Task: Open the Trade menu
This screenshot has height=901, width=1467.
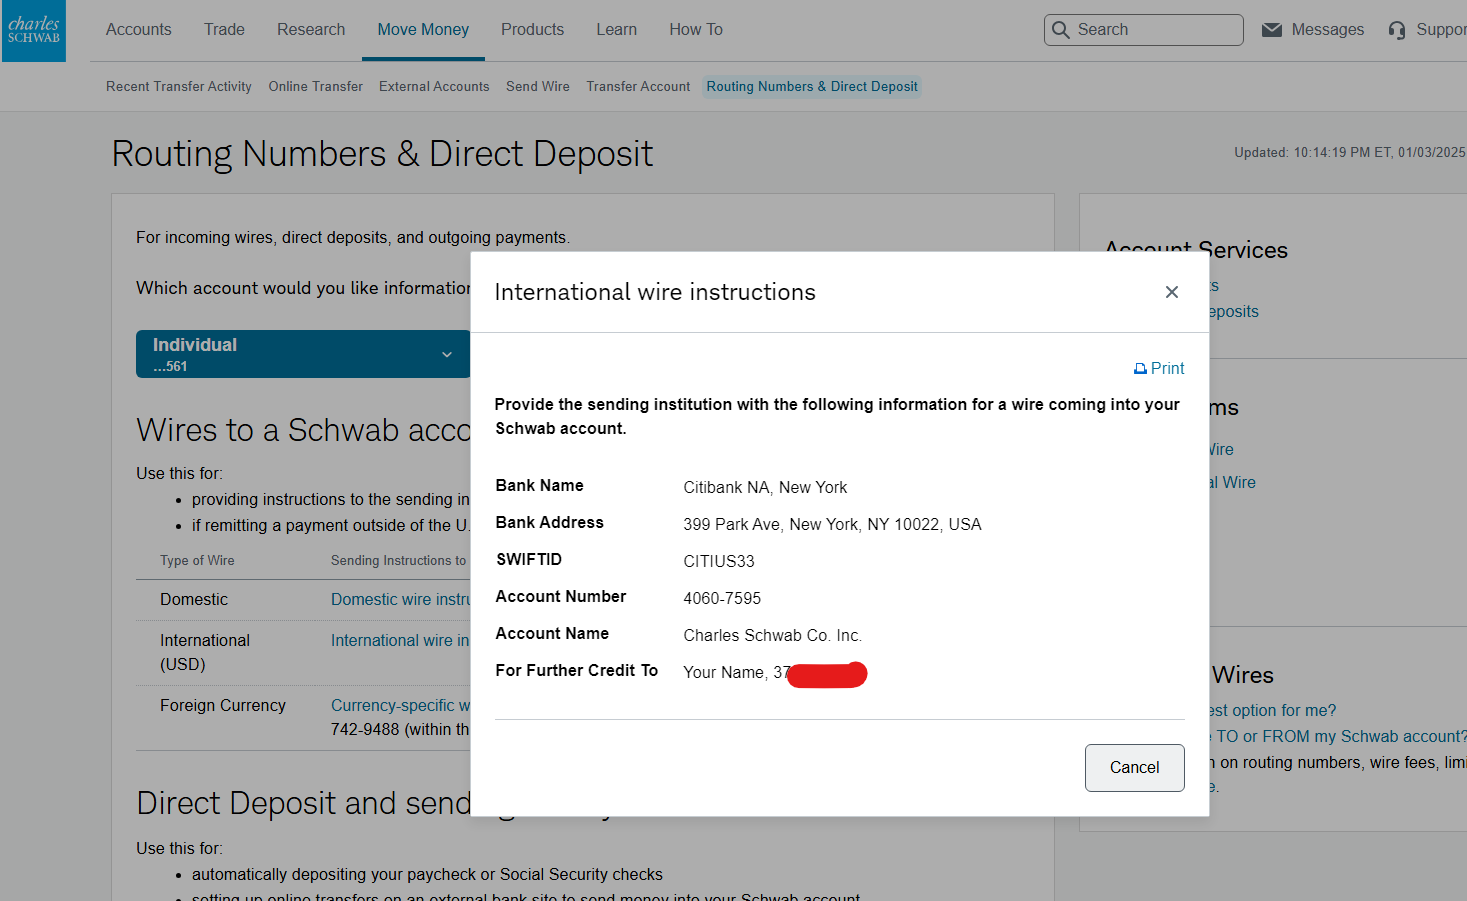Action: (x=224, y=30)
